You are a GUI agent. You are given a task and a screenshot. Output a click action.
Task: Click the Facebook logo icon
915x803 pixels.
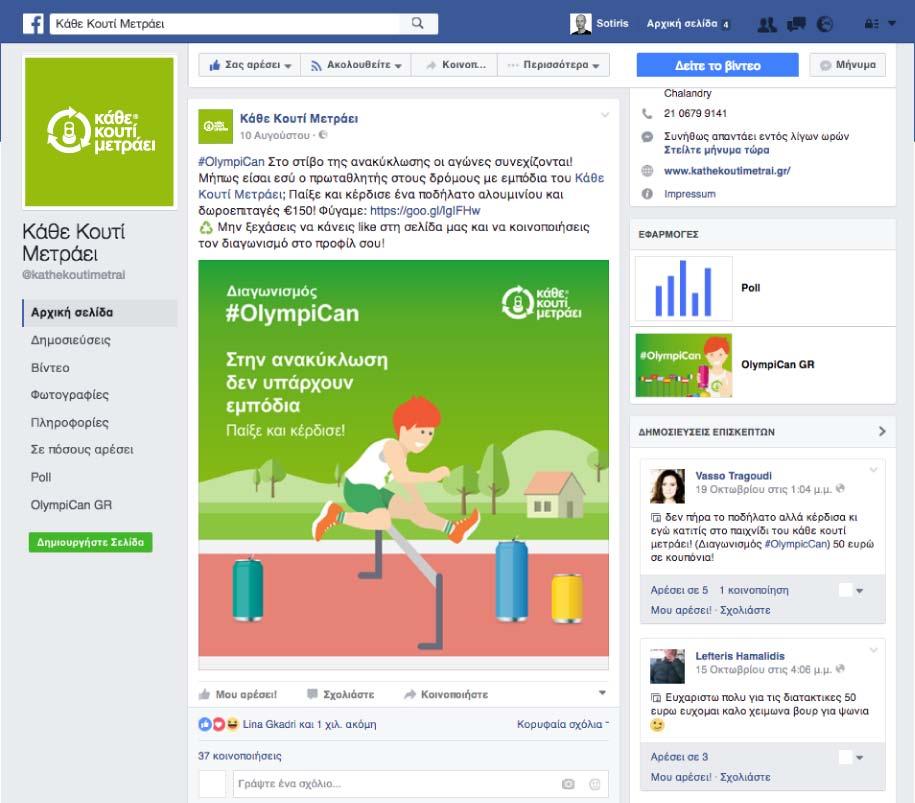[x=33, y=24]
